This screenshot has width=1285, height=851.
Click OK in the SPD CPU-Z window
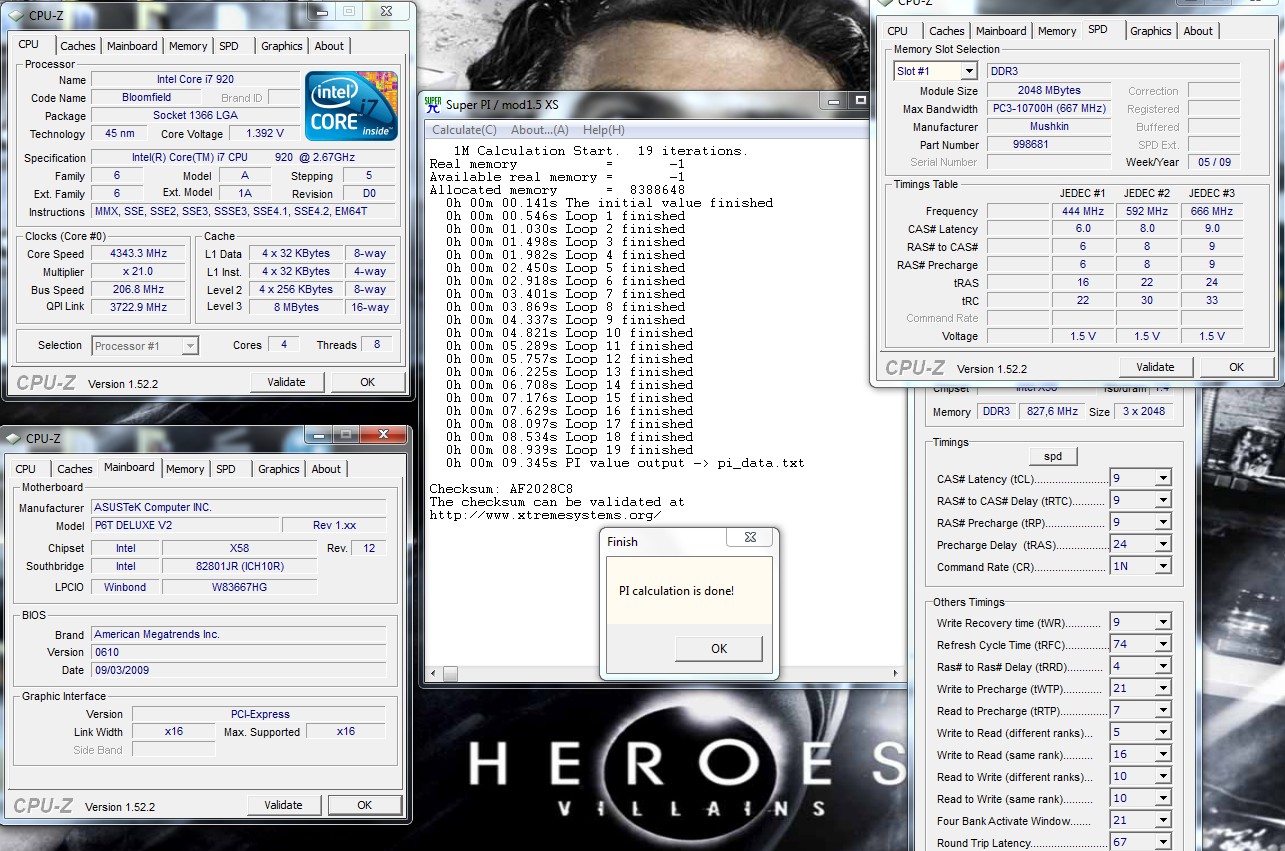tap(1236, 367)
